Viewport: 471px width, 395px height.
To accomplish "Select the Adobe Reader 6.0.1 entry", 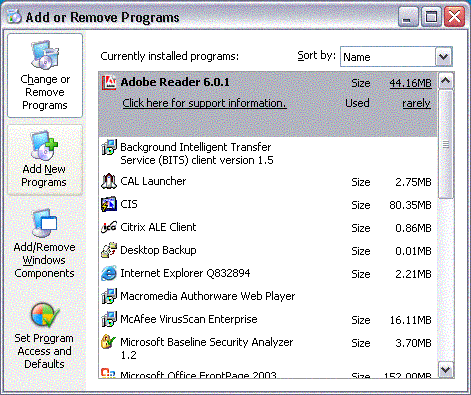I will coord(268,104).
